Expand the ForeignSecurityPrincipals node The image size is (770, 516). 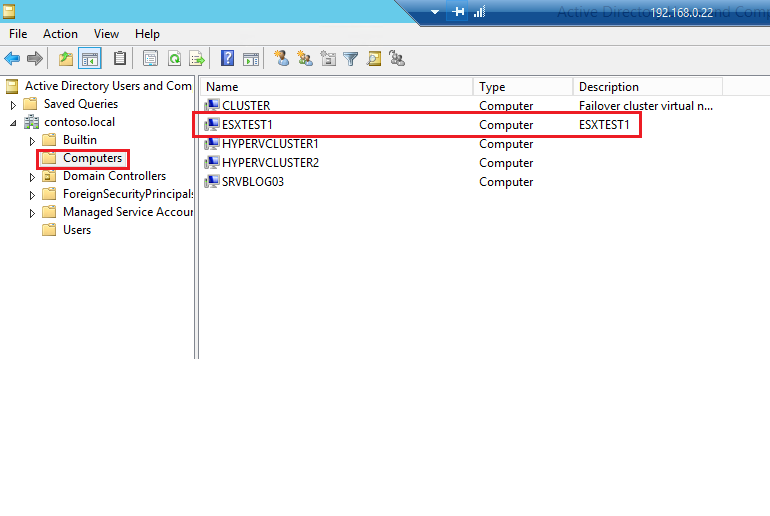click(32, 195)
